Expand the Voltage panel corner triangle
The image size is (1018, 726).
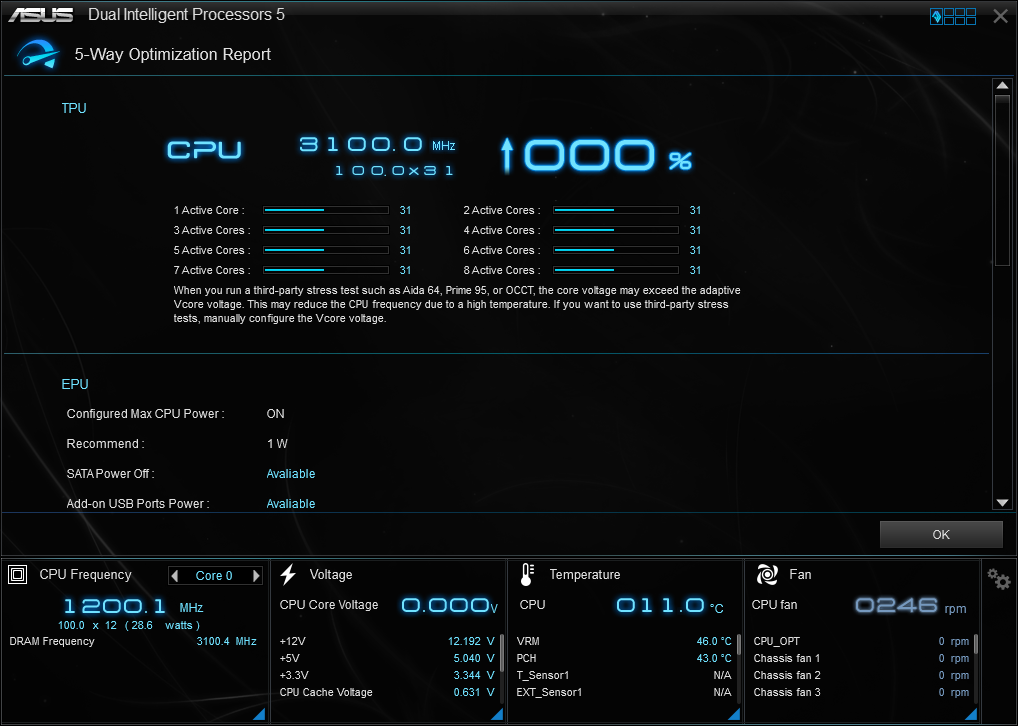tap(497, 714)
